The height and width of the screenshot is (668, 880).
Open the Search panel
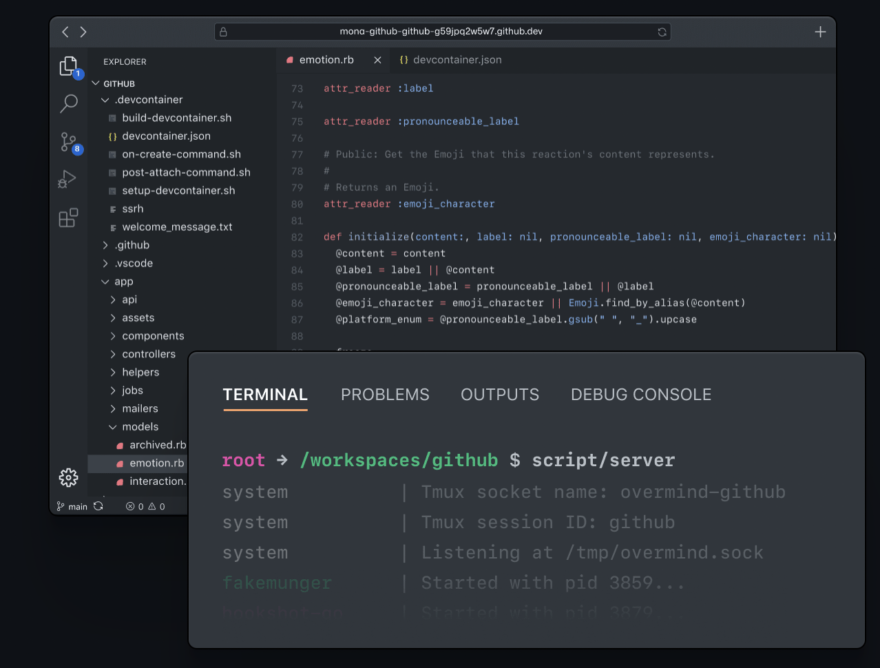70,103
